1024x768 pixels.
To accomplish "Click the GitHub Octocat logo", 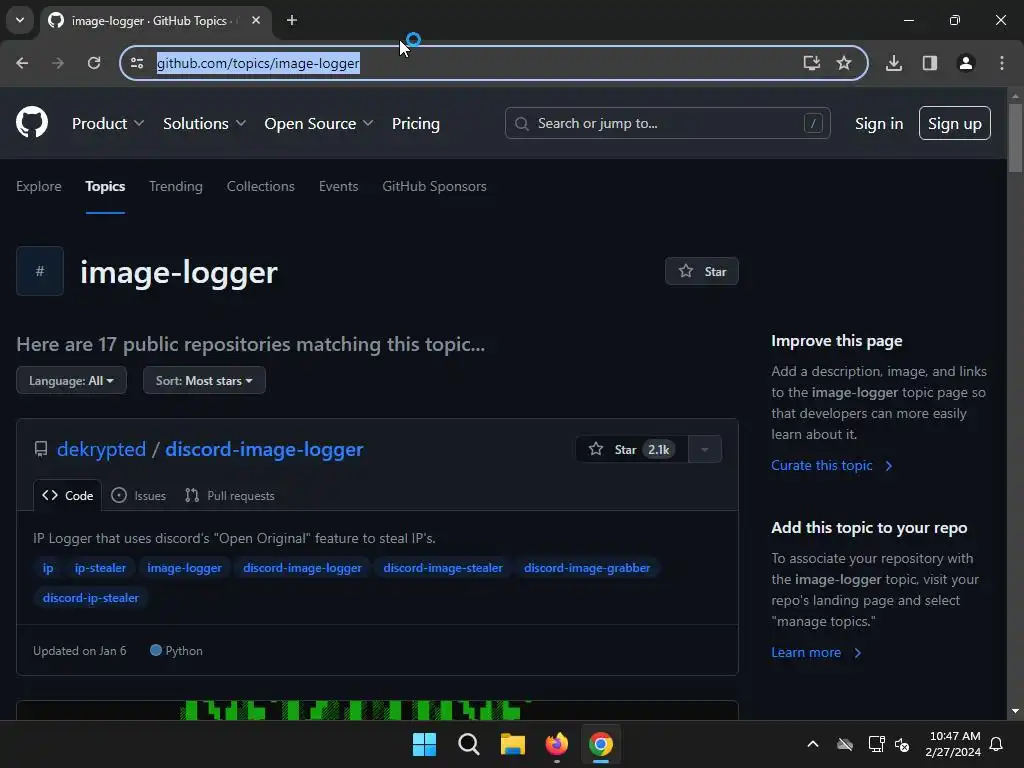I will [32, 123].
